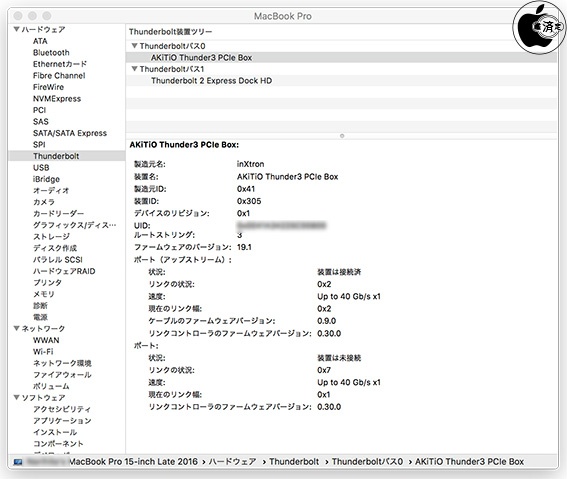Click the inXtron manufacturer value
567x479 pixels.
[250, 164]
